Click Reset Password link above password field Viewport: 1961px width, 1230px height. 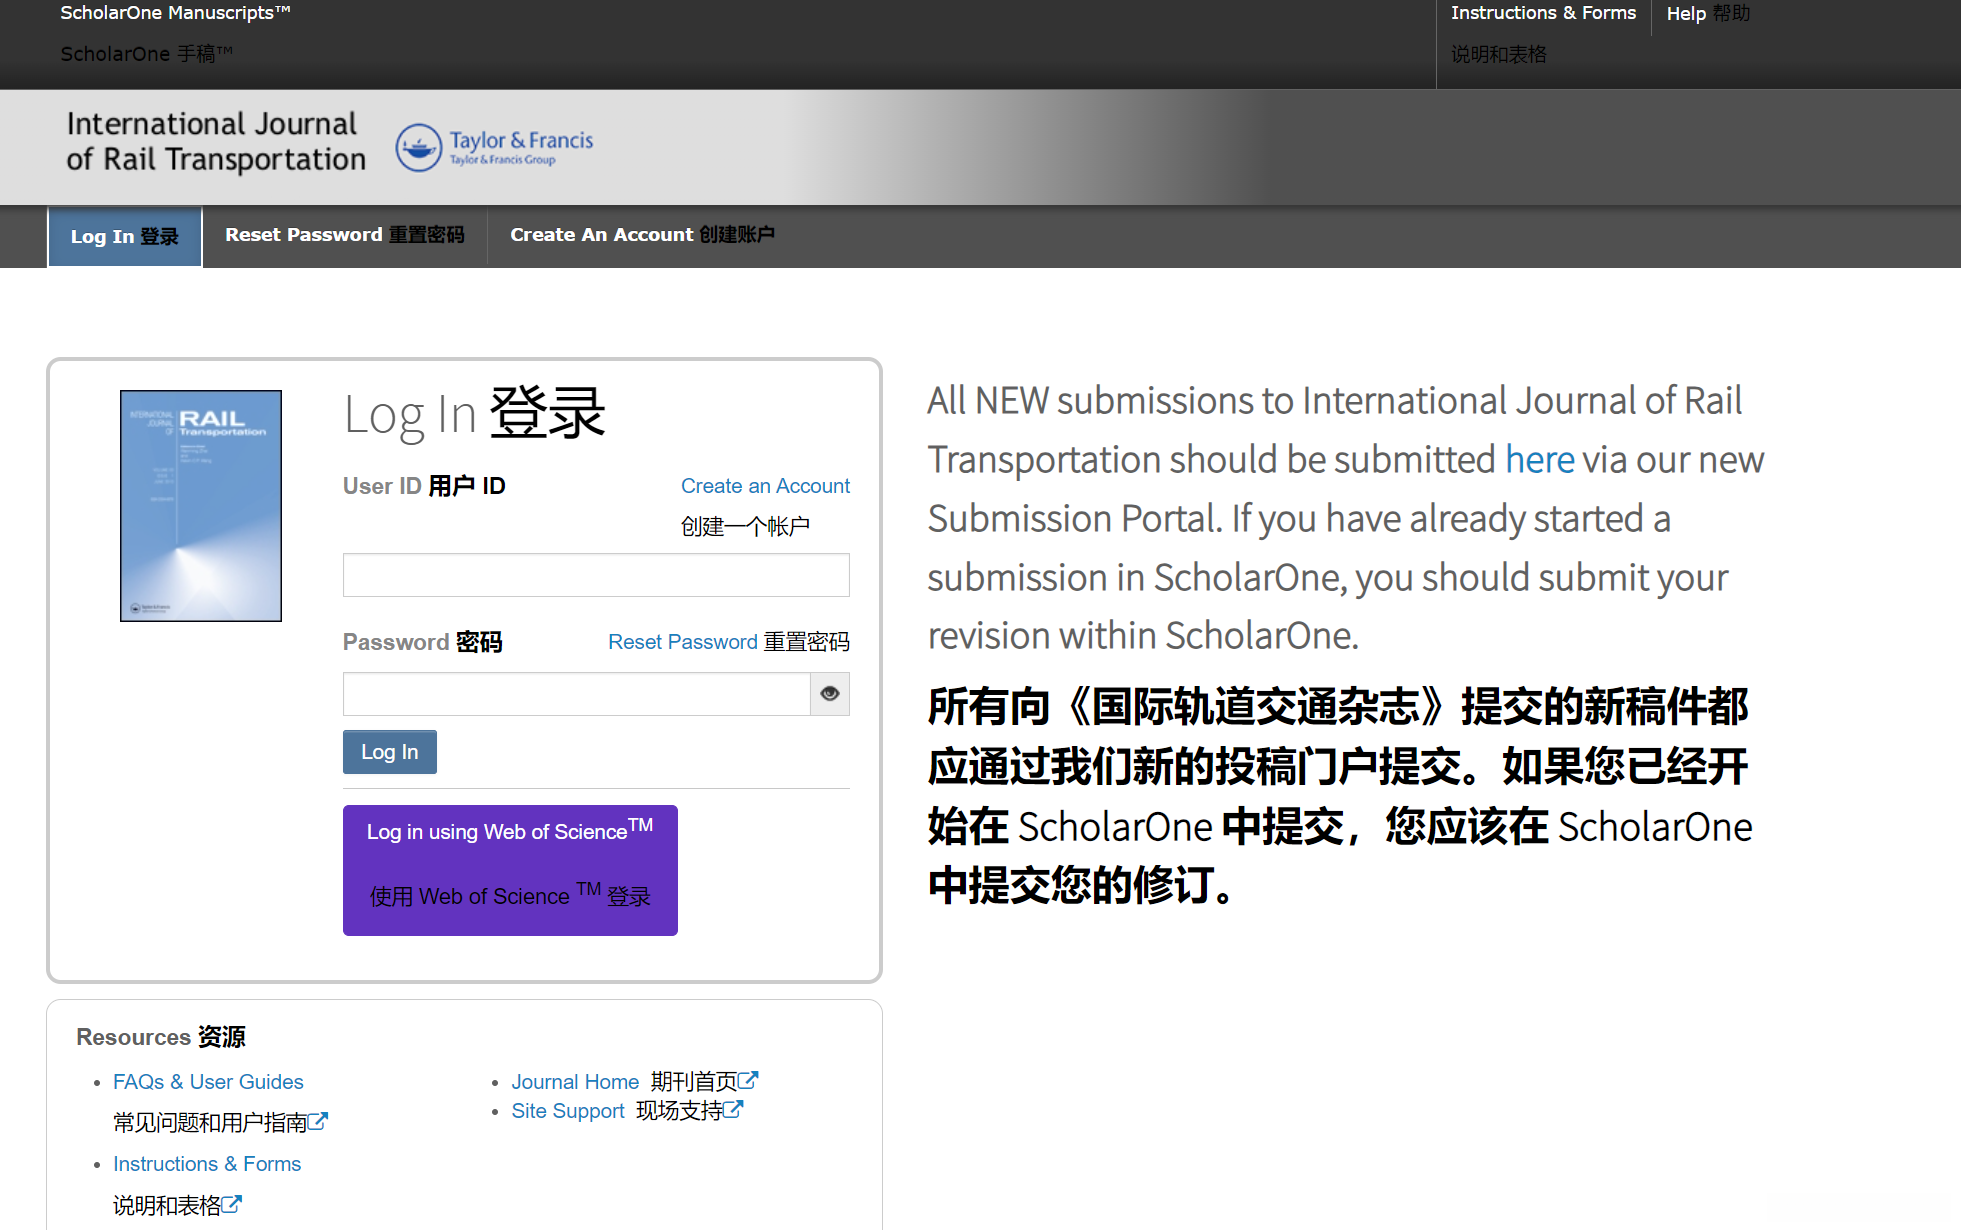[683, 642]
